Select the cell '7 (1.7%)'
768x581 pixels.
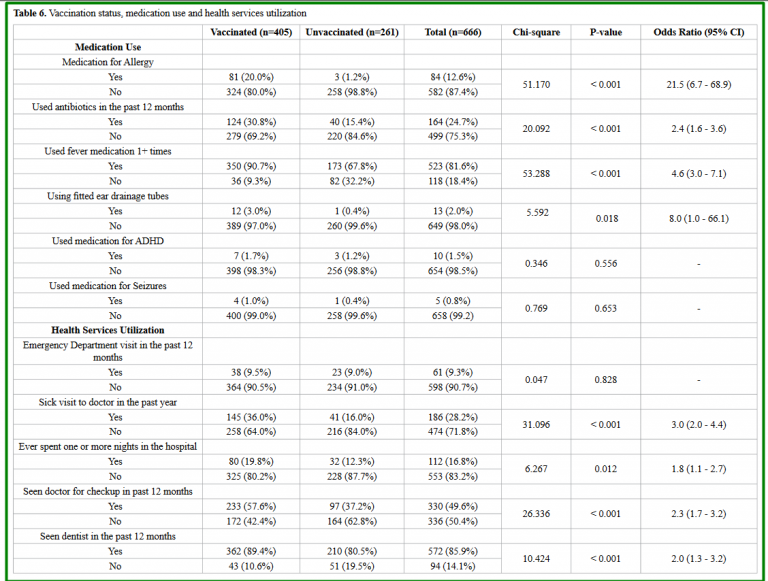[251, 256]
